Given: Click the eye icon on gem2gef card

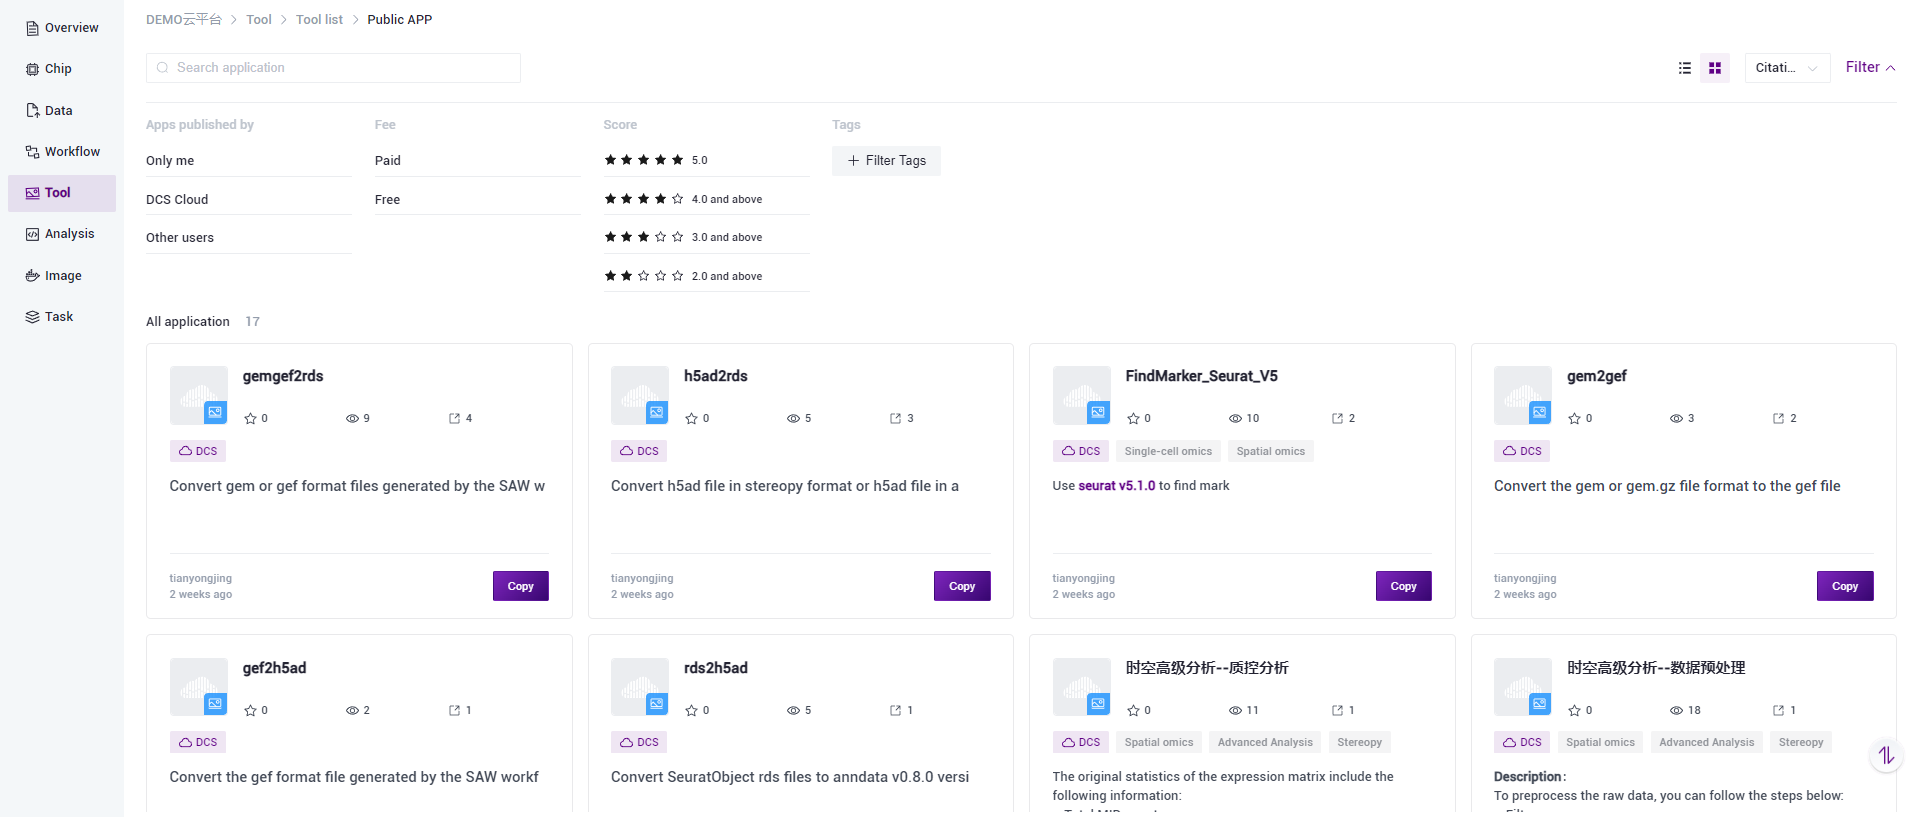Looking at the screenshot, I should click(x=1676, y=419).
